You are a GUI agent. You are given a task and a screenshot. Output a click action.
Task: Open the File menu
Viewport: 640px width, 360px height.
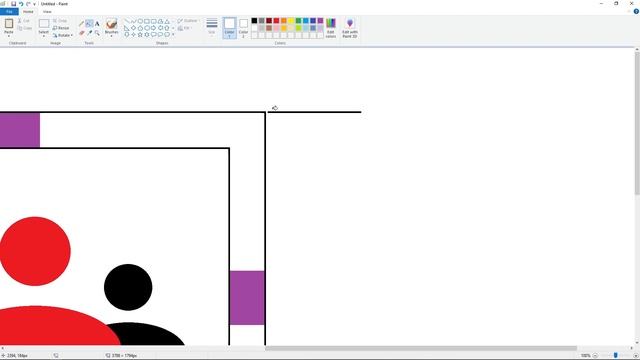coord(9,11)
